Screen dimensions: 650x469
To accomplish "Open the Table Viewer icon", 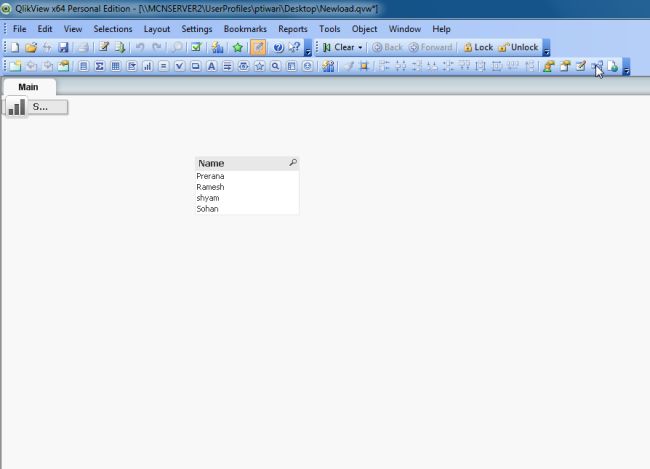I will (597, 66).
